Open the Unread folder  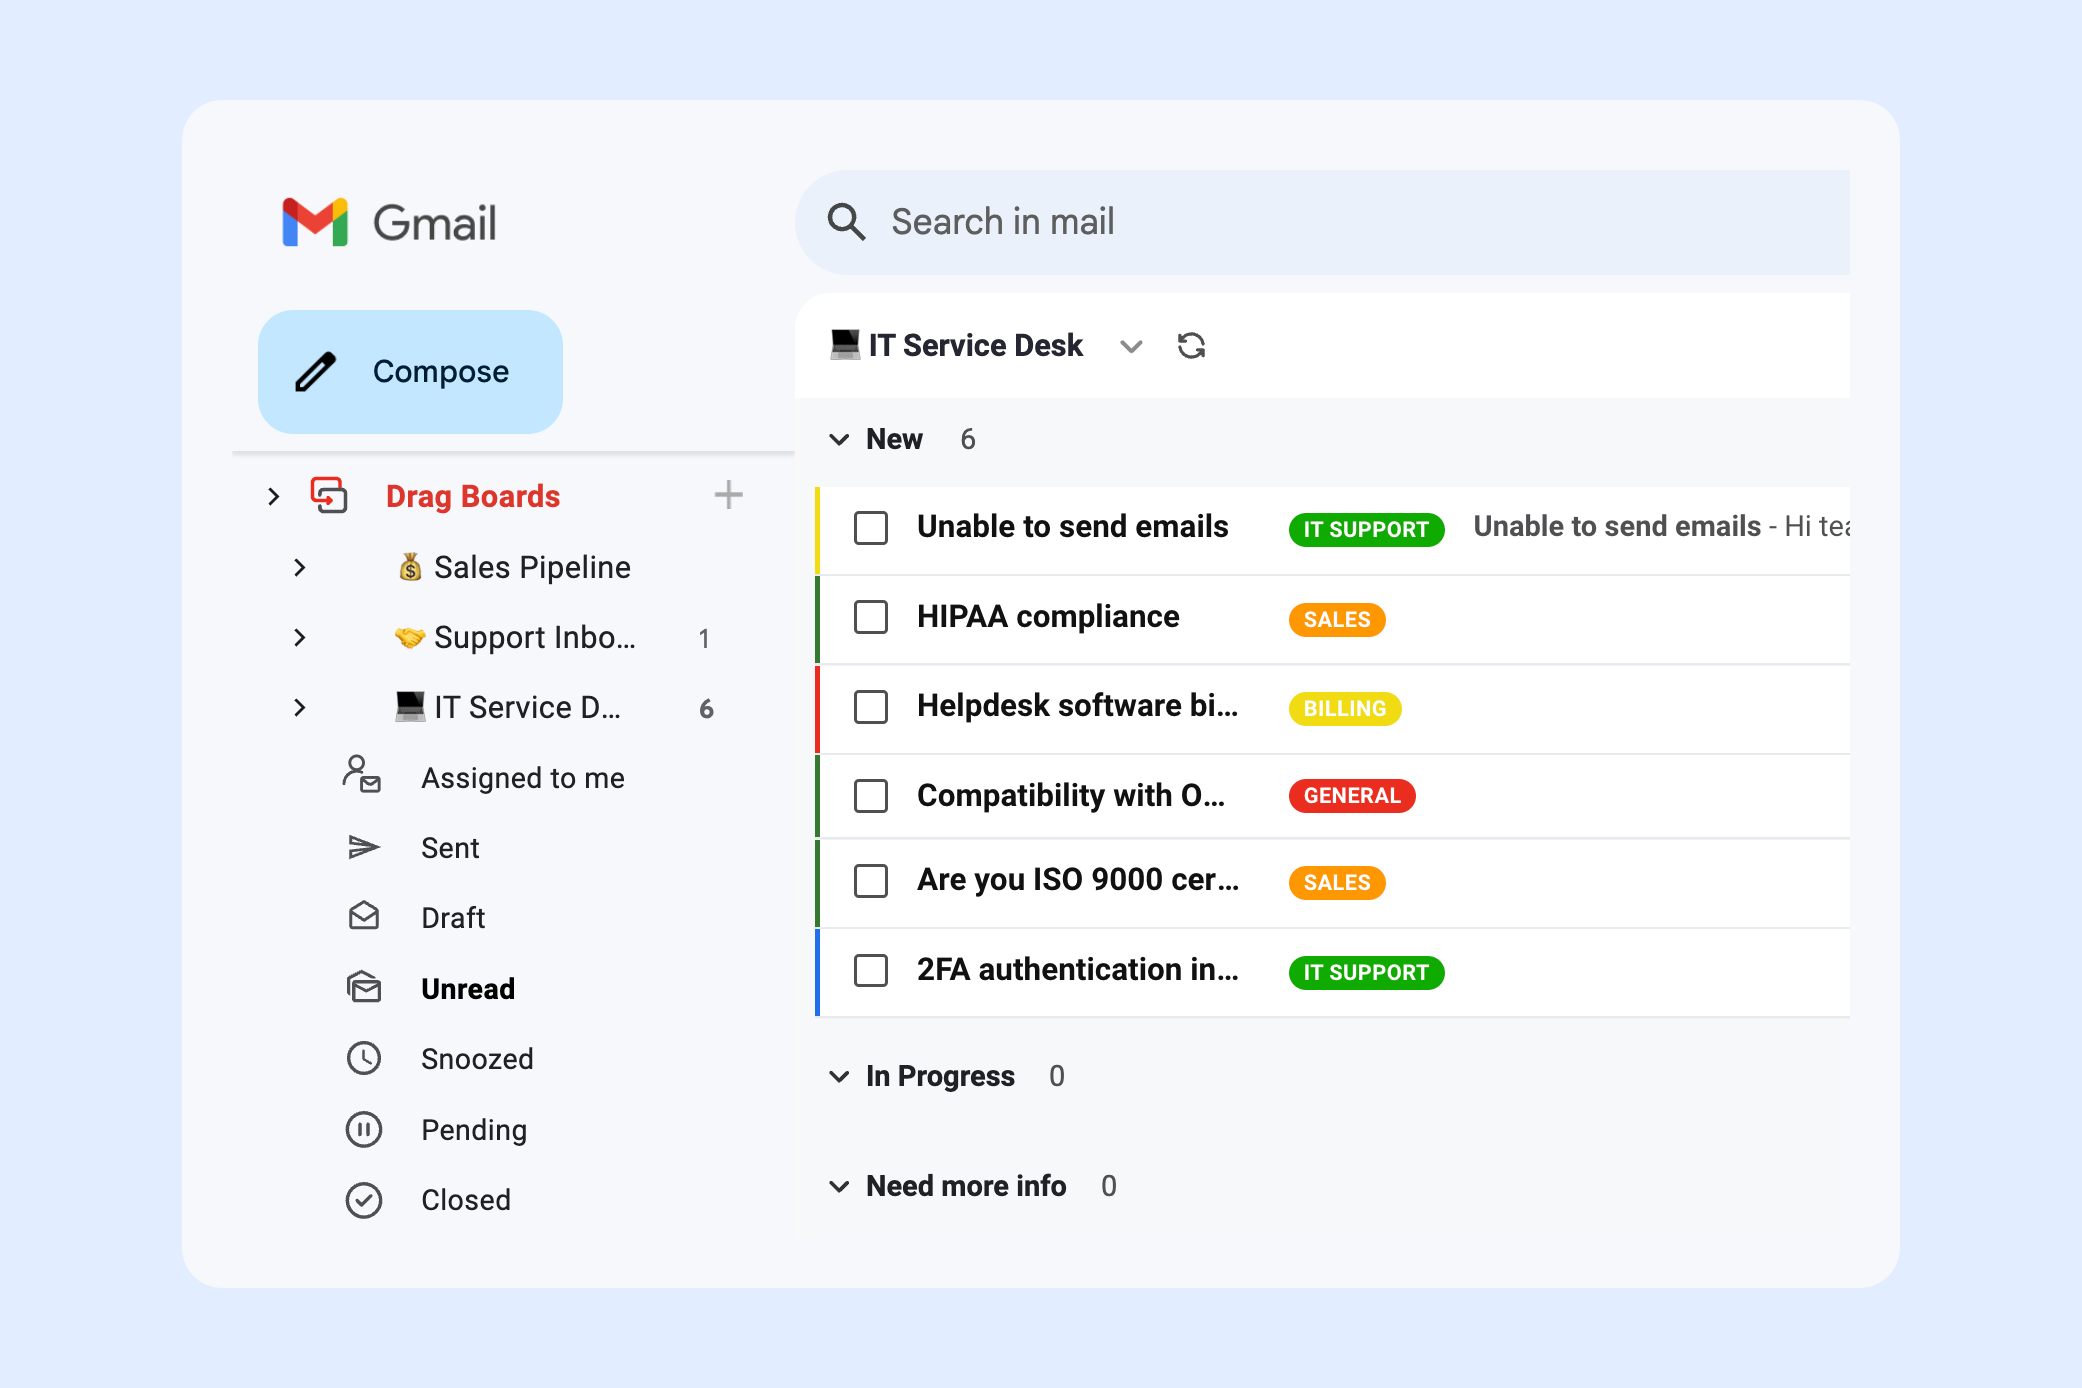pos(468,989)
